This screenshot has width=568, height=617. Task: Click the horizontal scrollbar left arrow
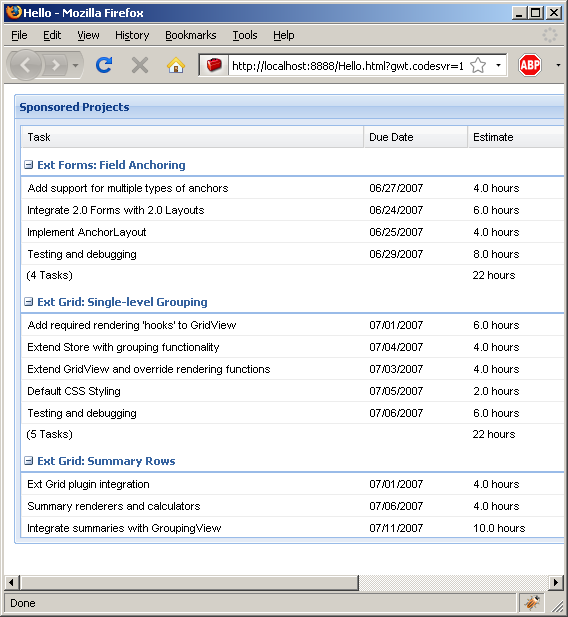(11, 582)
